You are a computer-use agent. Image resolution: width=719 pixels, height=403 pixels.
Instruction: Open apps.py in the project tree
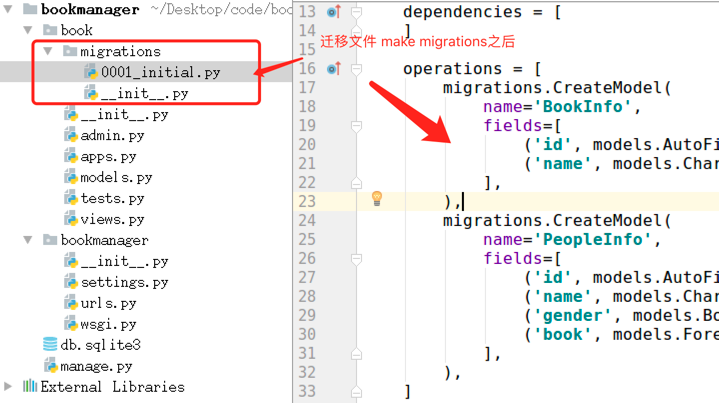click(108, 156)
